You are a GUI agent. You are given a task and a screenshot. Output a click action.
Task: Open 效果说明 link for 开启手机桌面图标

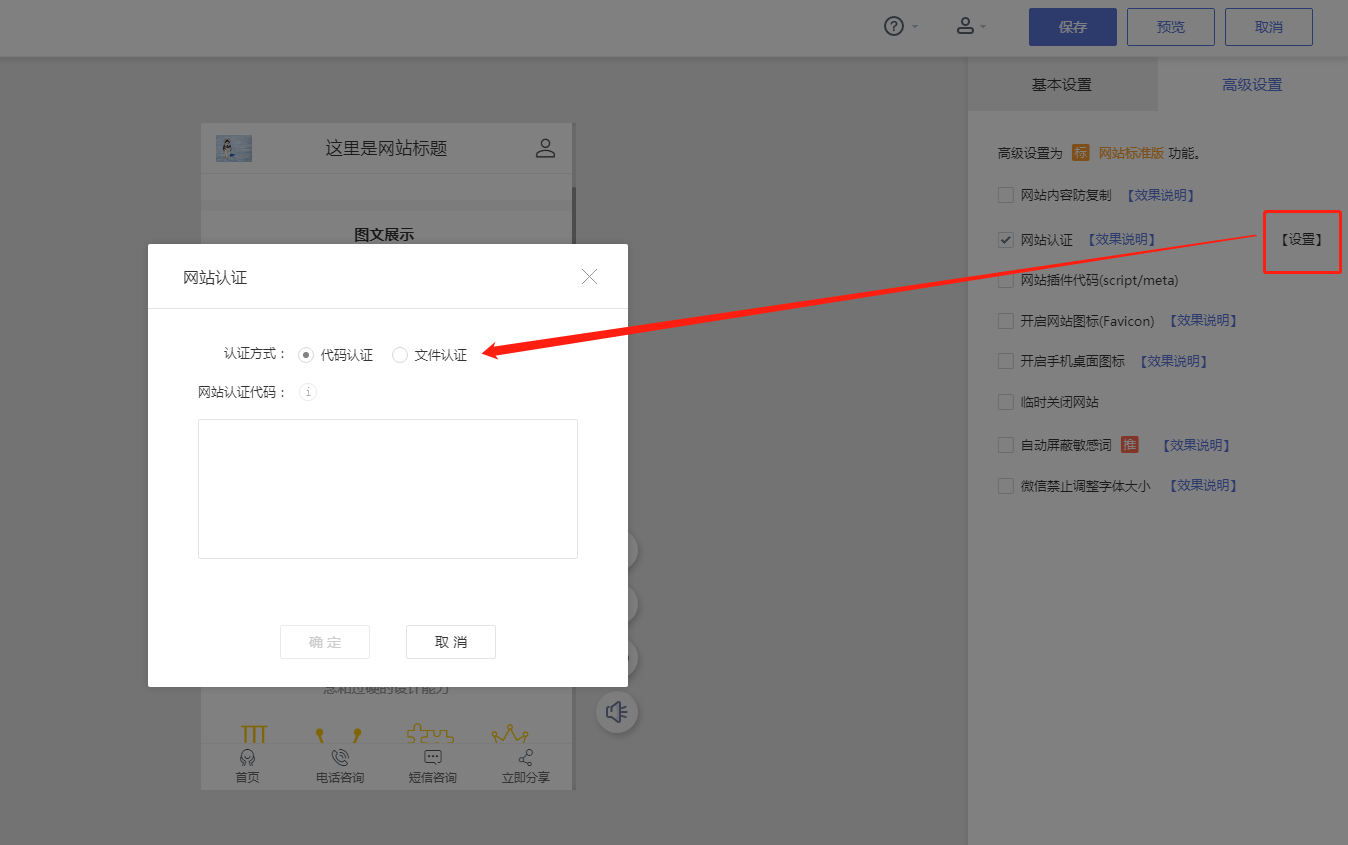[x=1174, y=361]
